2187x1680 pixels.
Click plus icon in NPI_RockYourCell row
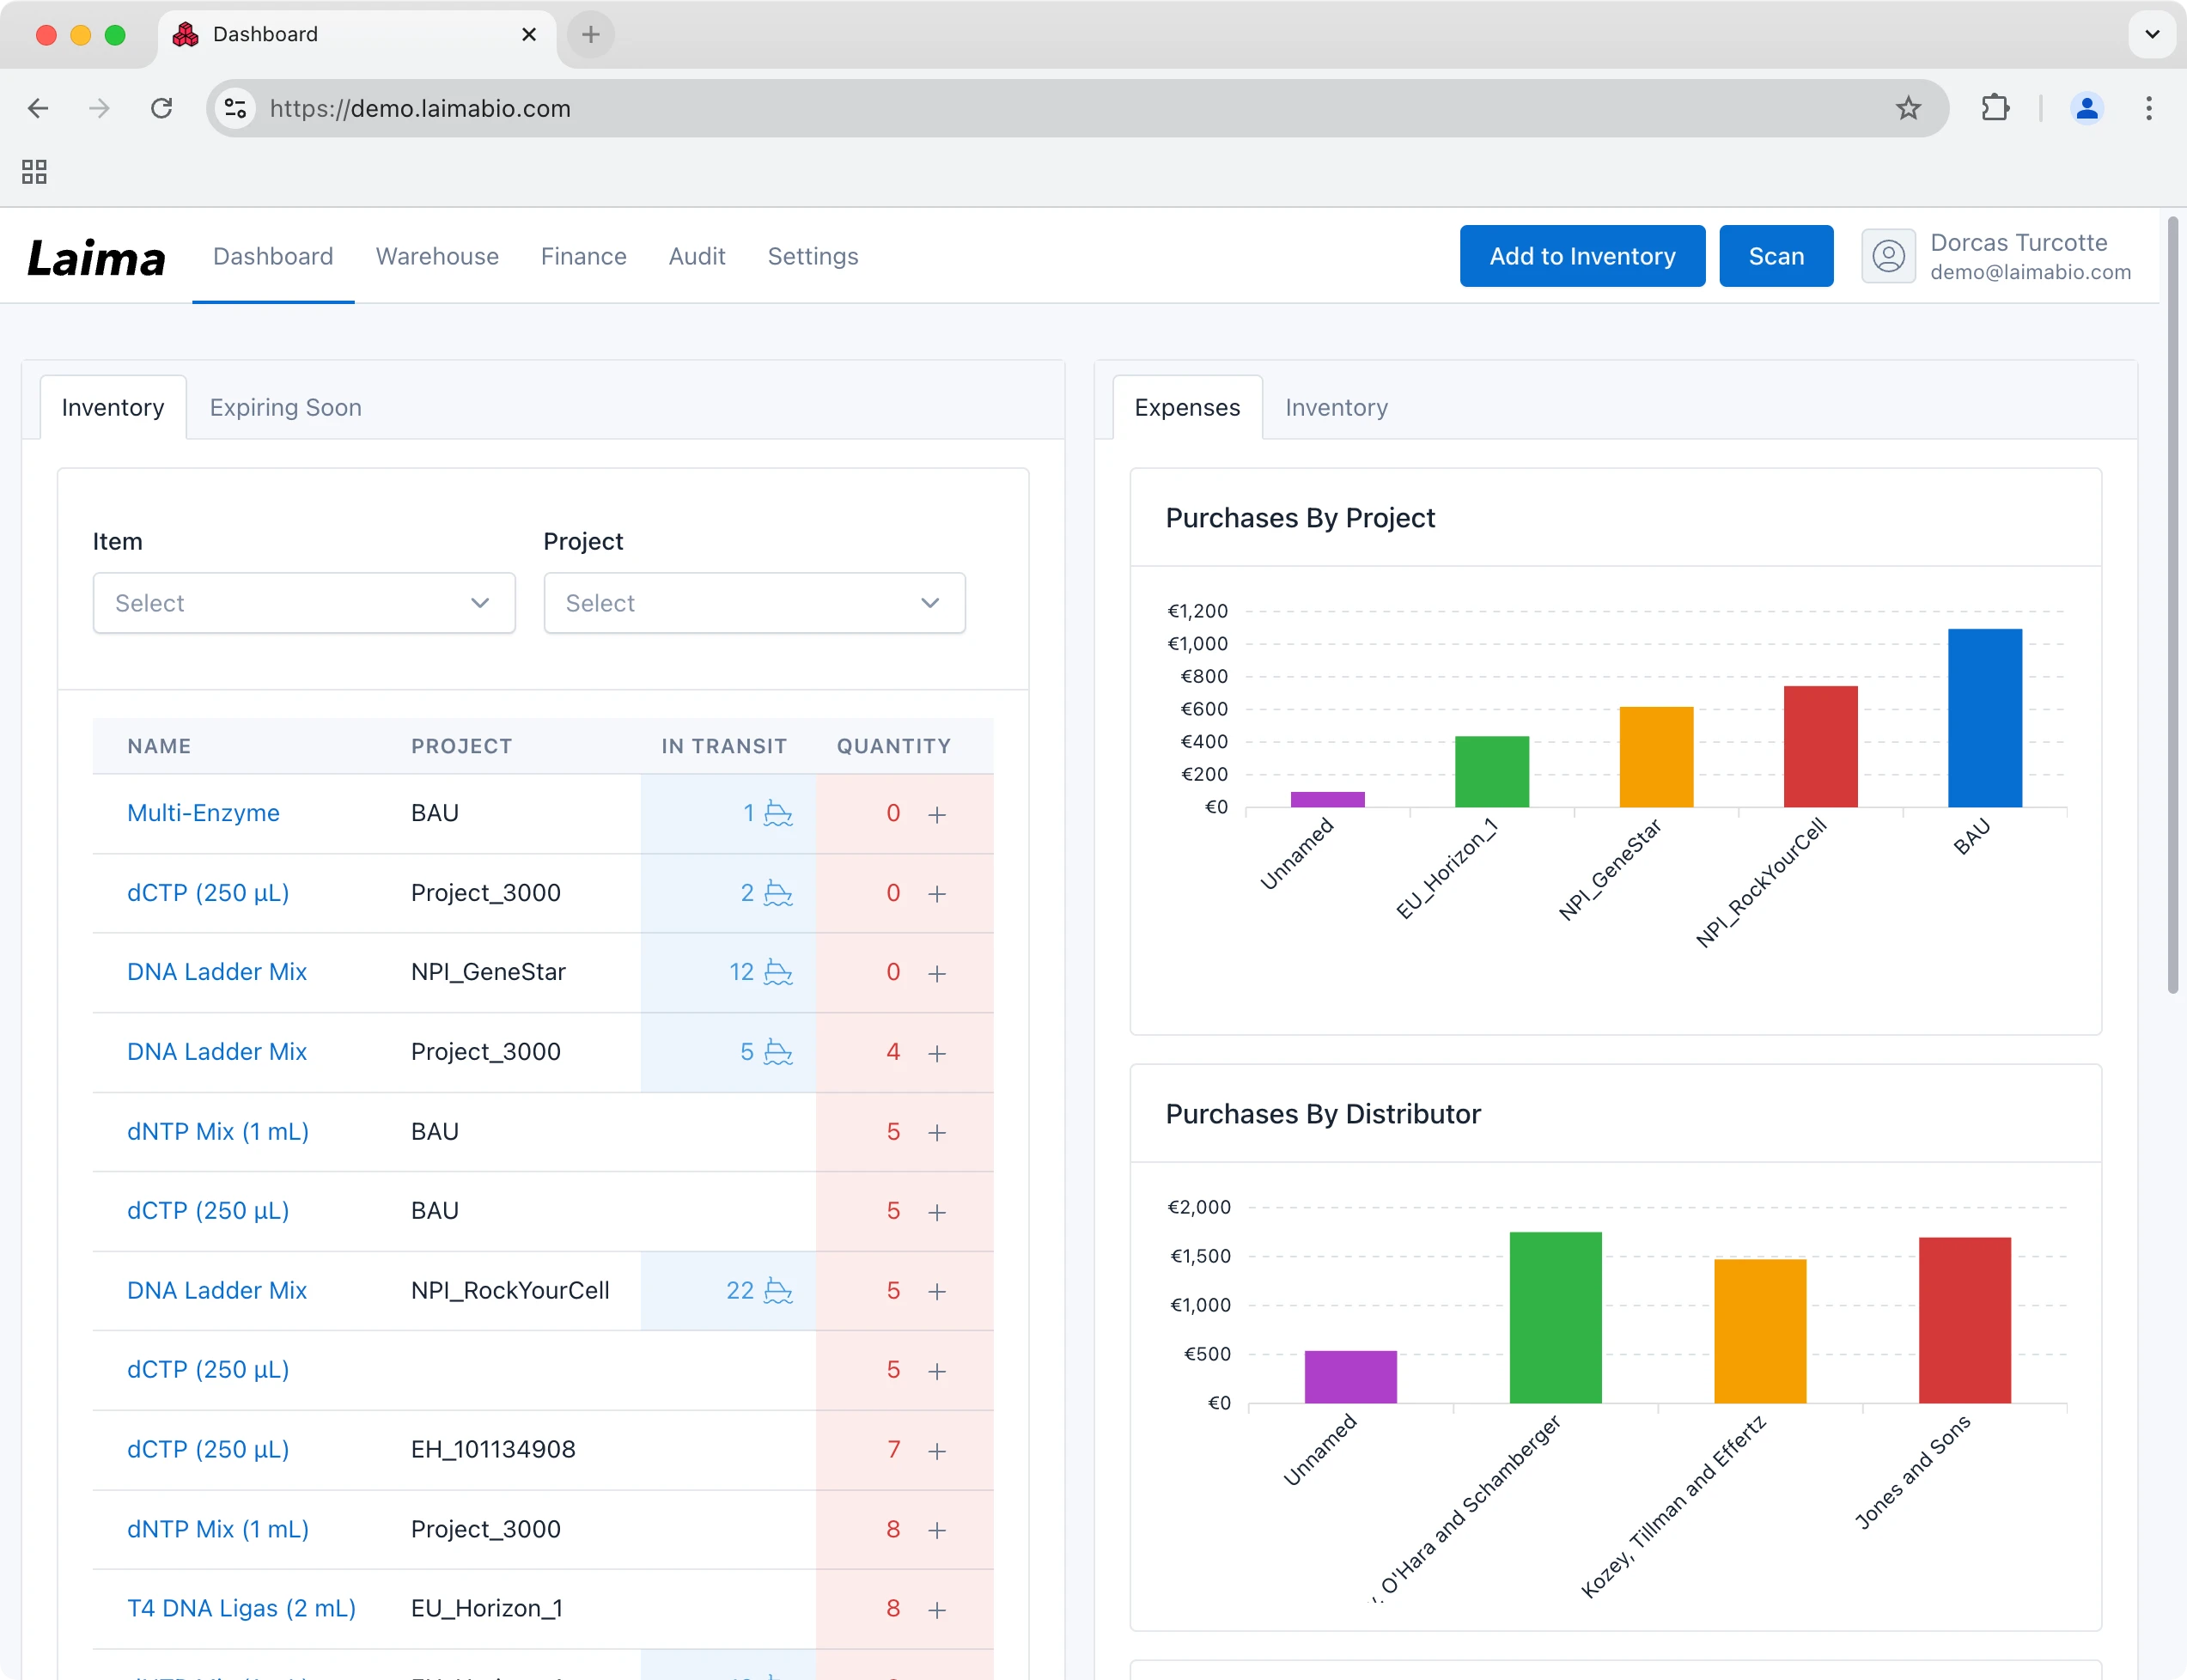(x=936, y=1291)
